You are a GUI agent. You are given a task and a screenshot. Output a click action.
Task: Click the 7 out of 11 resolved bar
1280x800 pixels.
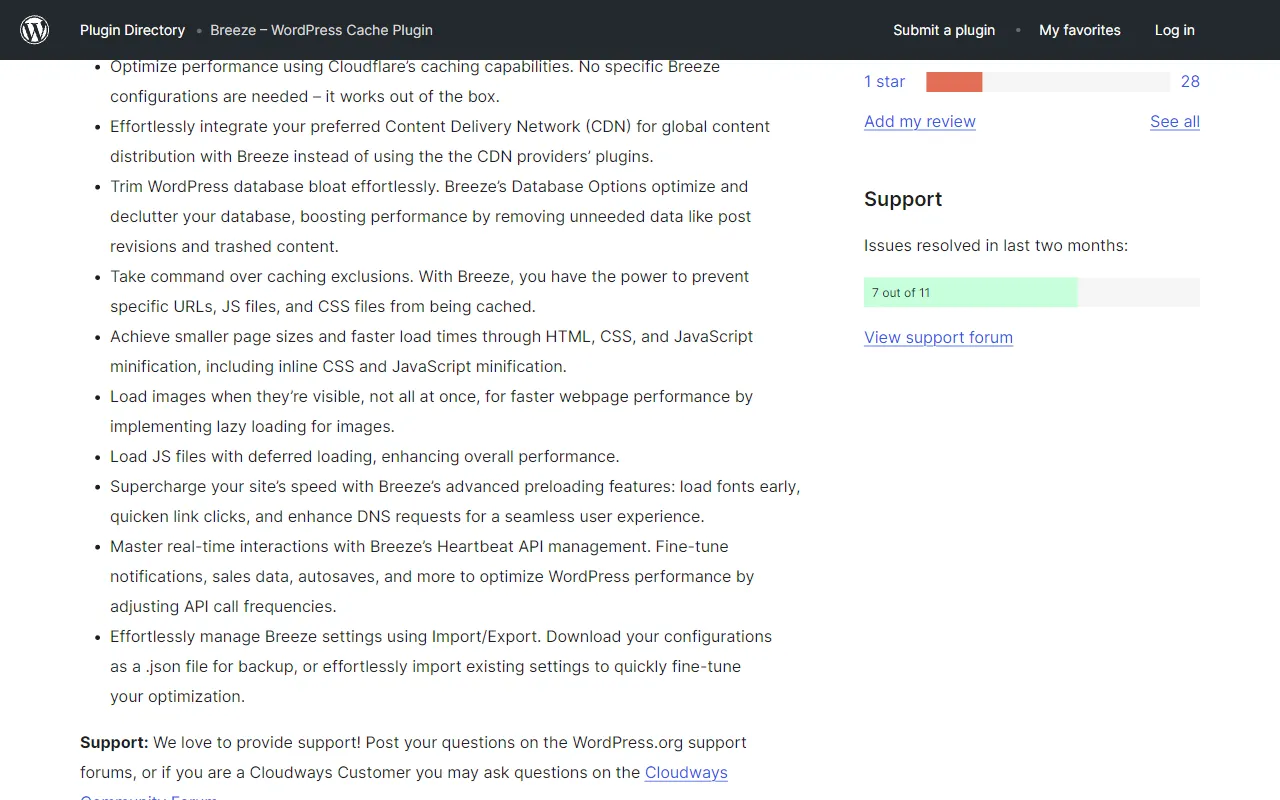(1032, 292)
